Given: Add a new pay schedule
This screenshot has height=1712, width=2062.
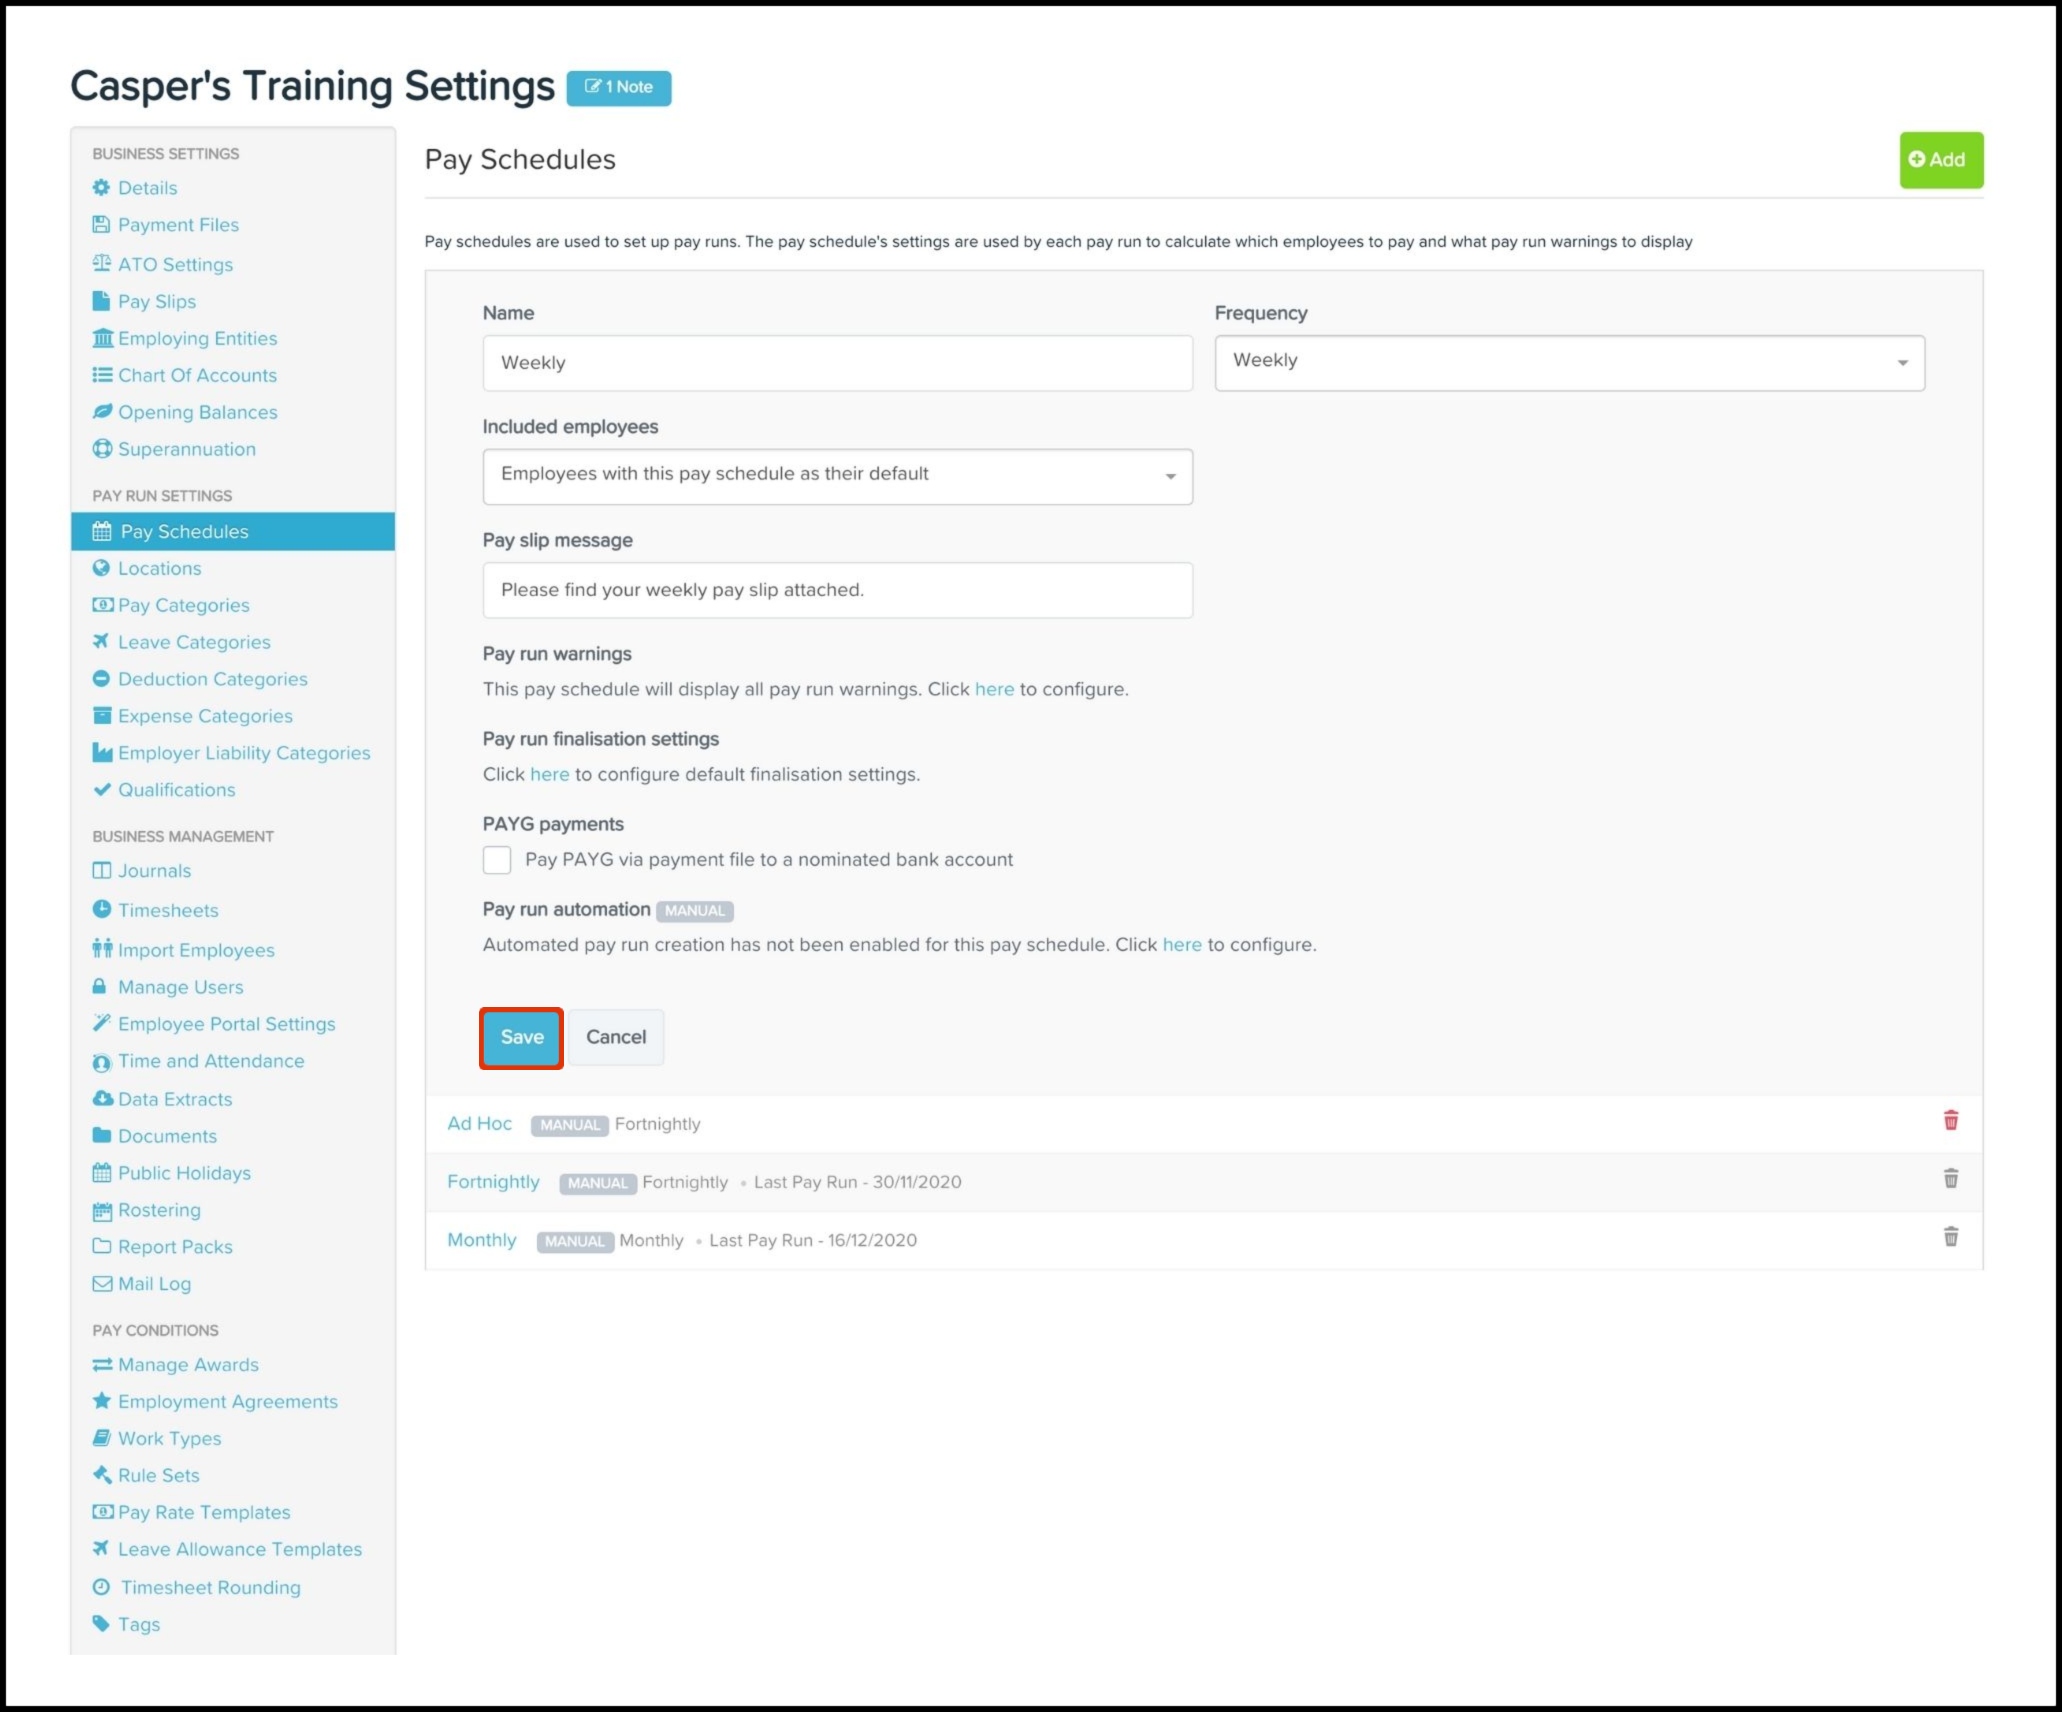Looking at the screenshot, I should coord(1940,160).
